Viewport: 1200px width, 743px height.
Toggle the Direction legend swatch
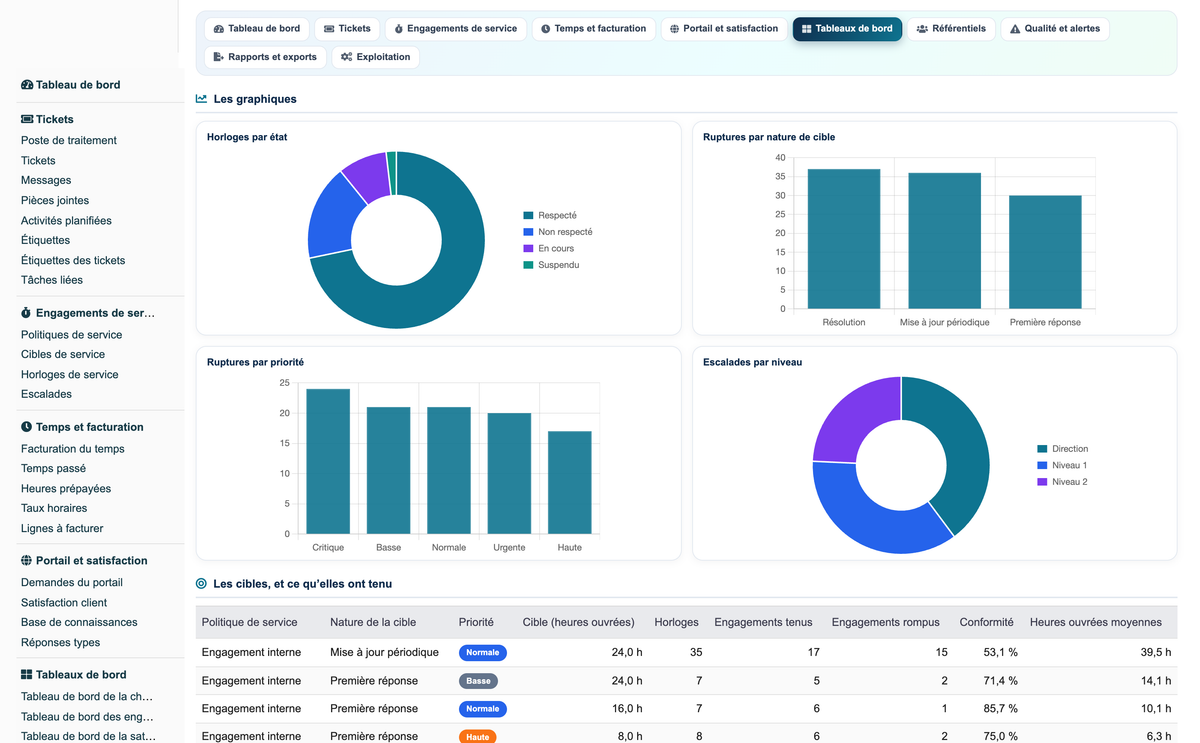point(1042,449)
